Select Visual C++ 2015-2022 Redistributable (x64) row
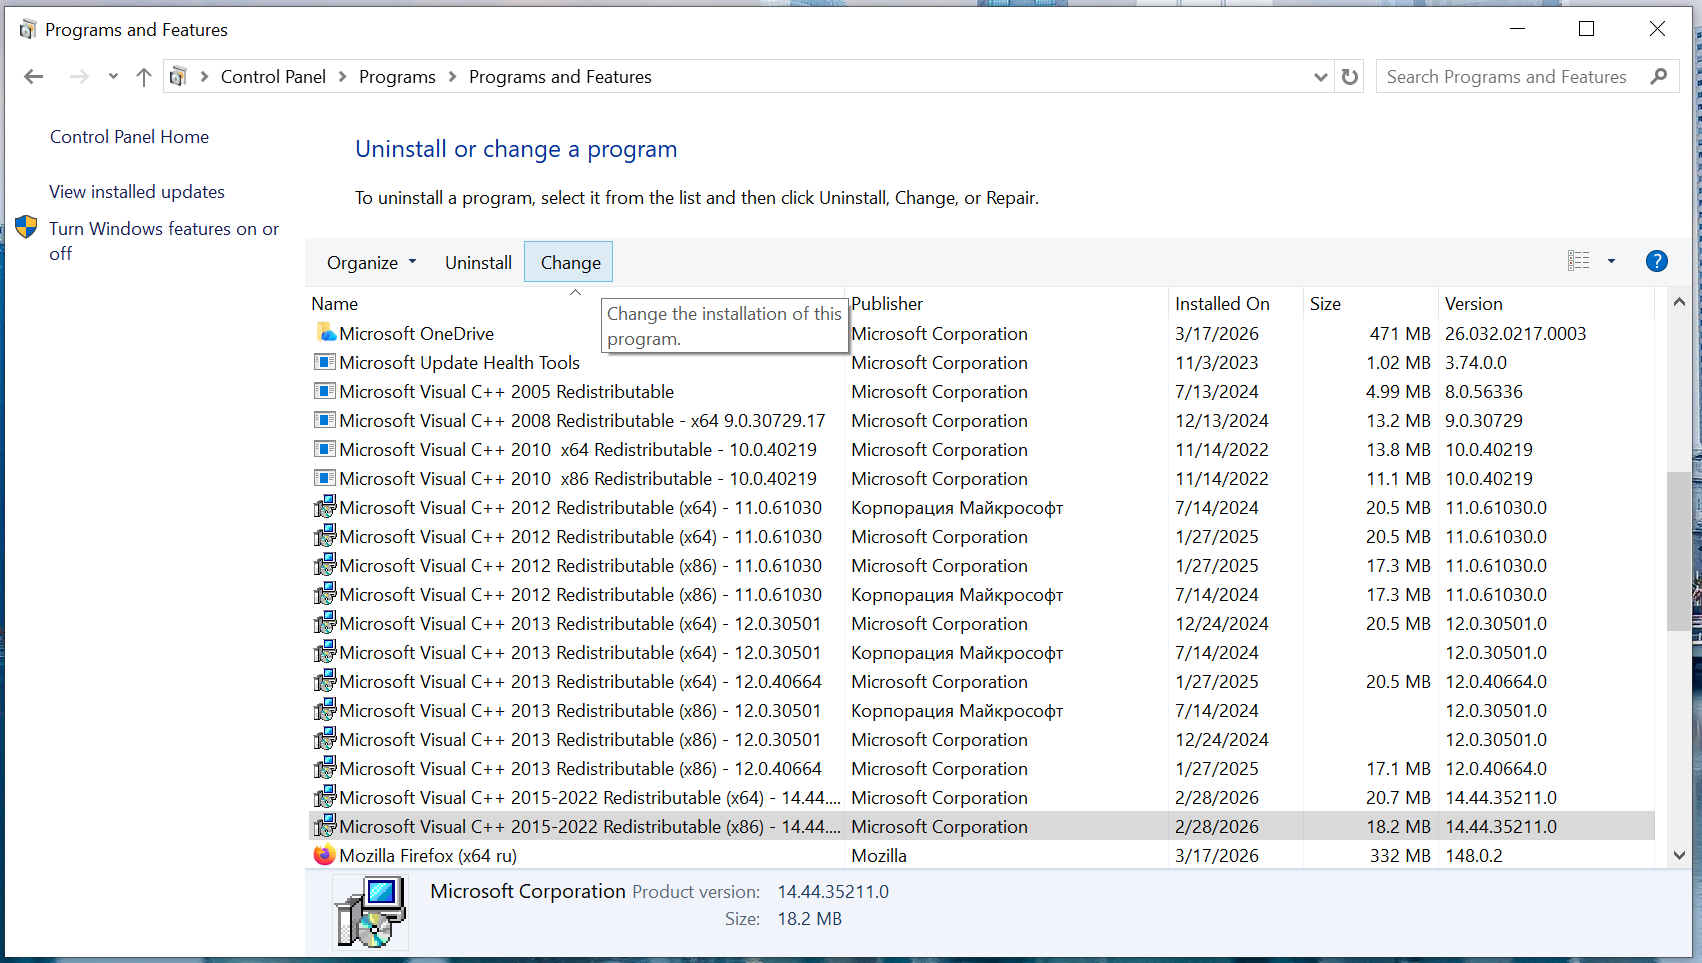1702x963 pixels. [980, 798]
